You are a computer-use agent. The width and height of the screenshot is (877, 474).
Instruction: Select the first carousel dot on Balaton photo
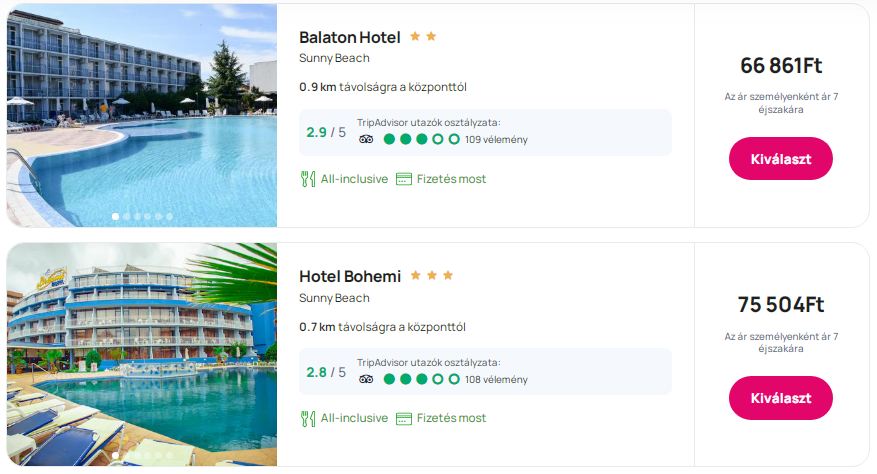[x=115, y=216]
